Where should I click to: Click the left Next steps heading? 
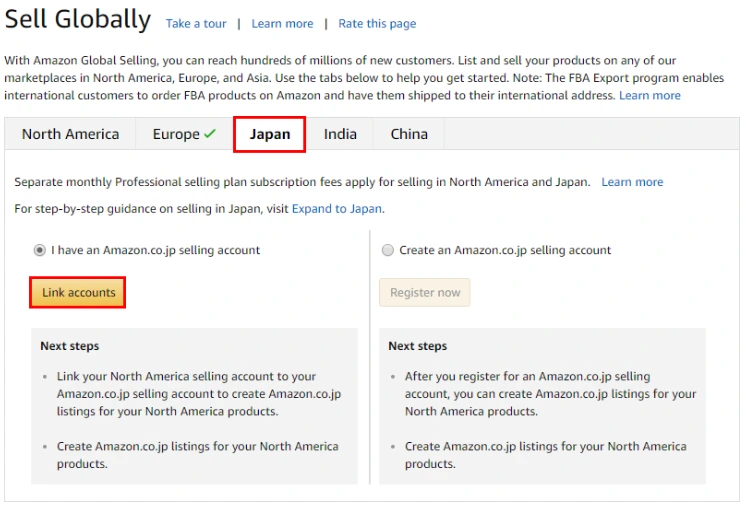[x=70, y=346]
